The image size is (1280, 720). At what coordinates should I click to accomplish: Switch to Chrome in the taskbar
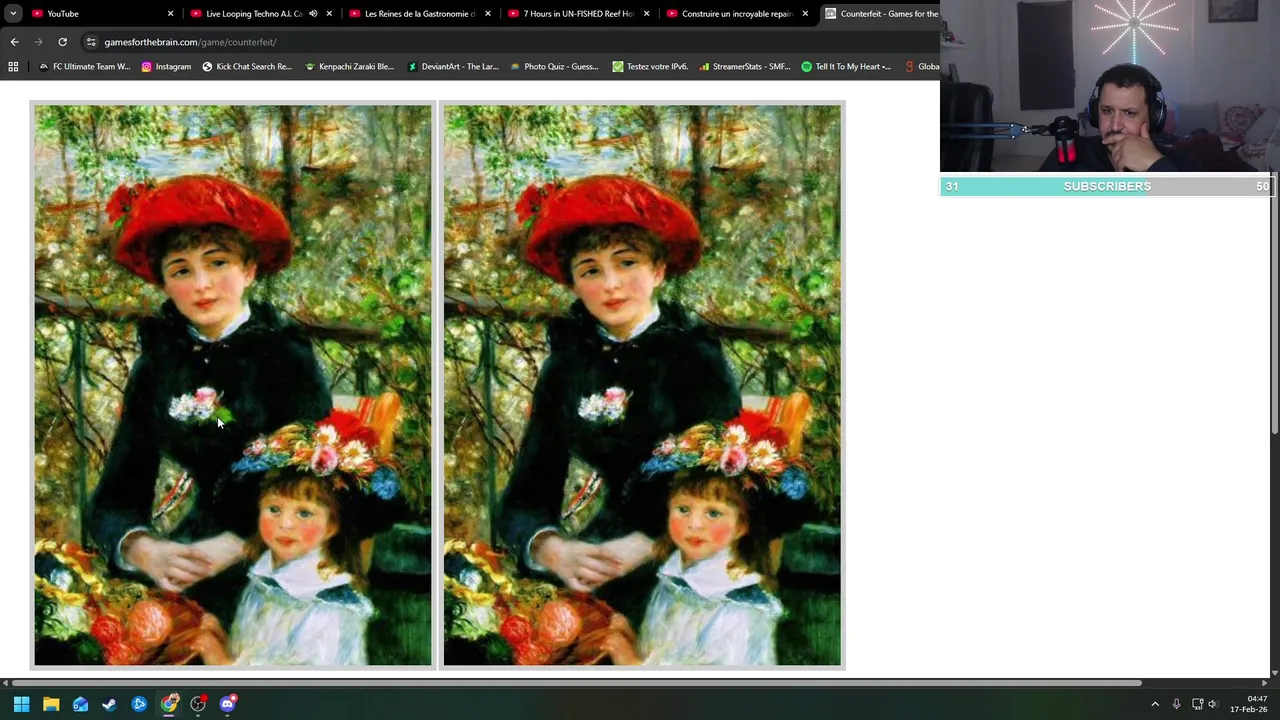169,704
